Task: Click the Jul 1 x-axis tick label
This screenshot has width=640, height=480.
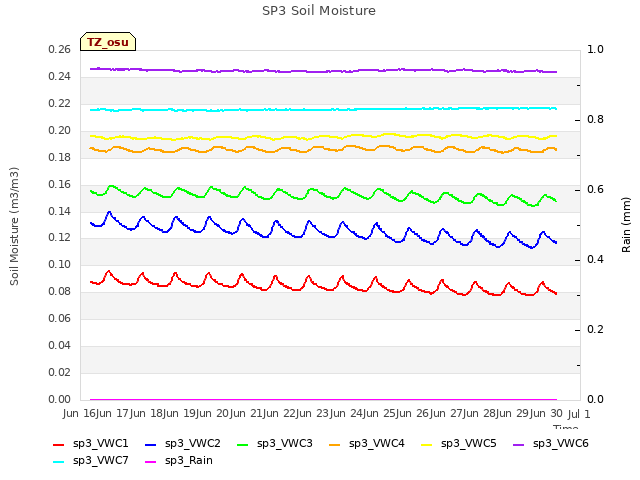Action: 579,414
